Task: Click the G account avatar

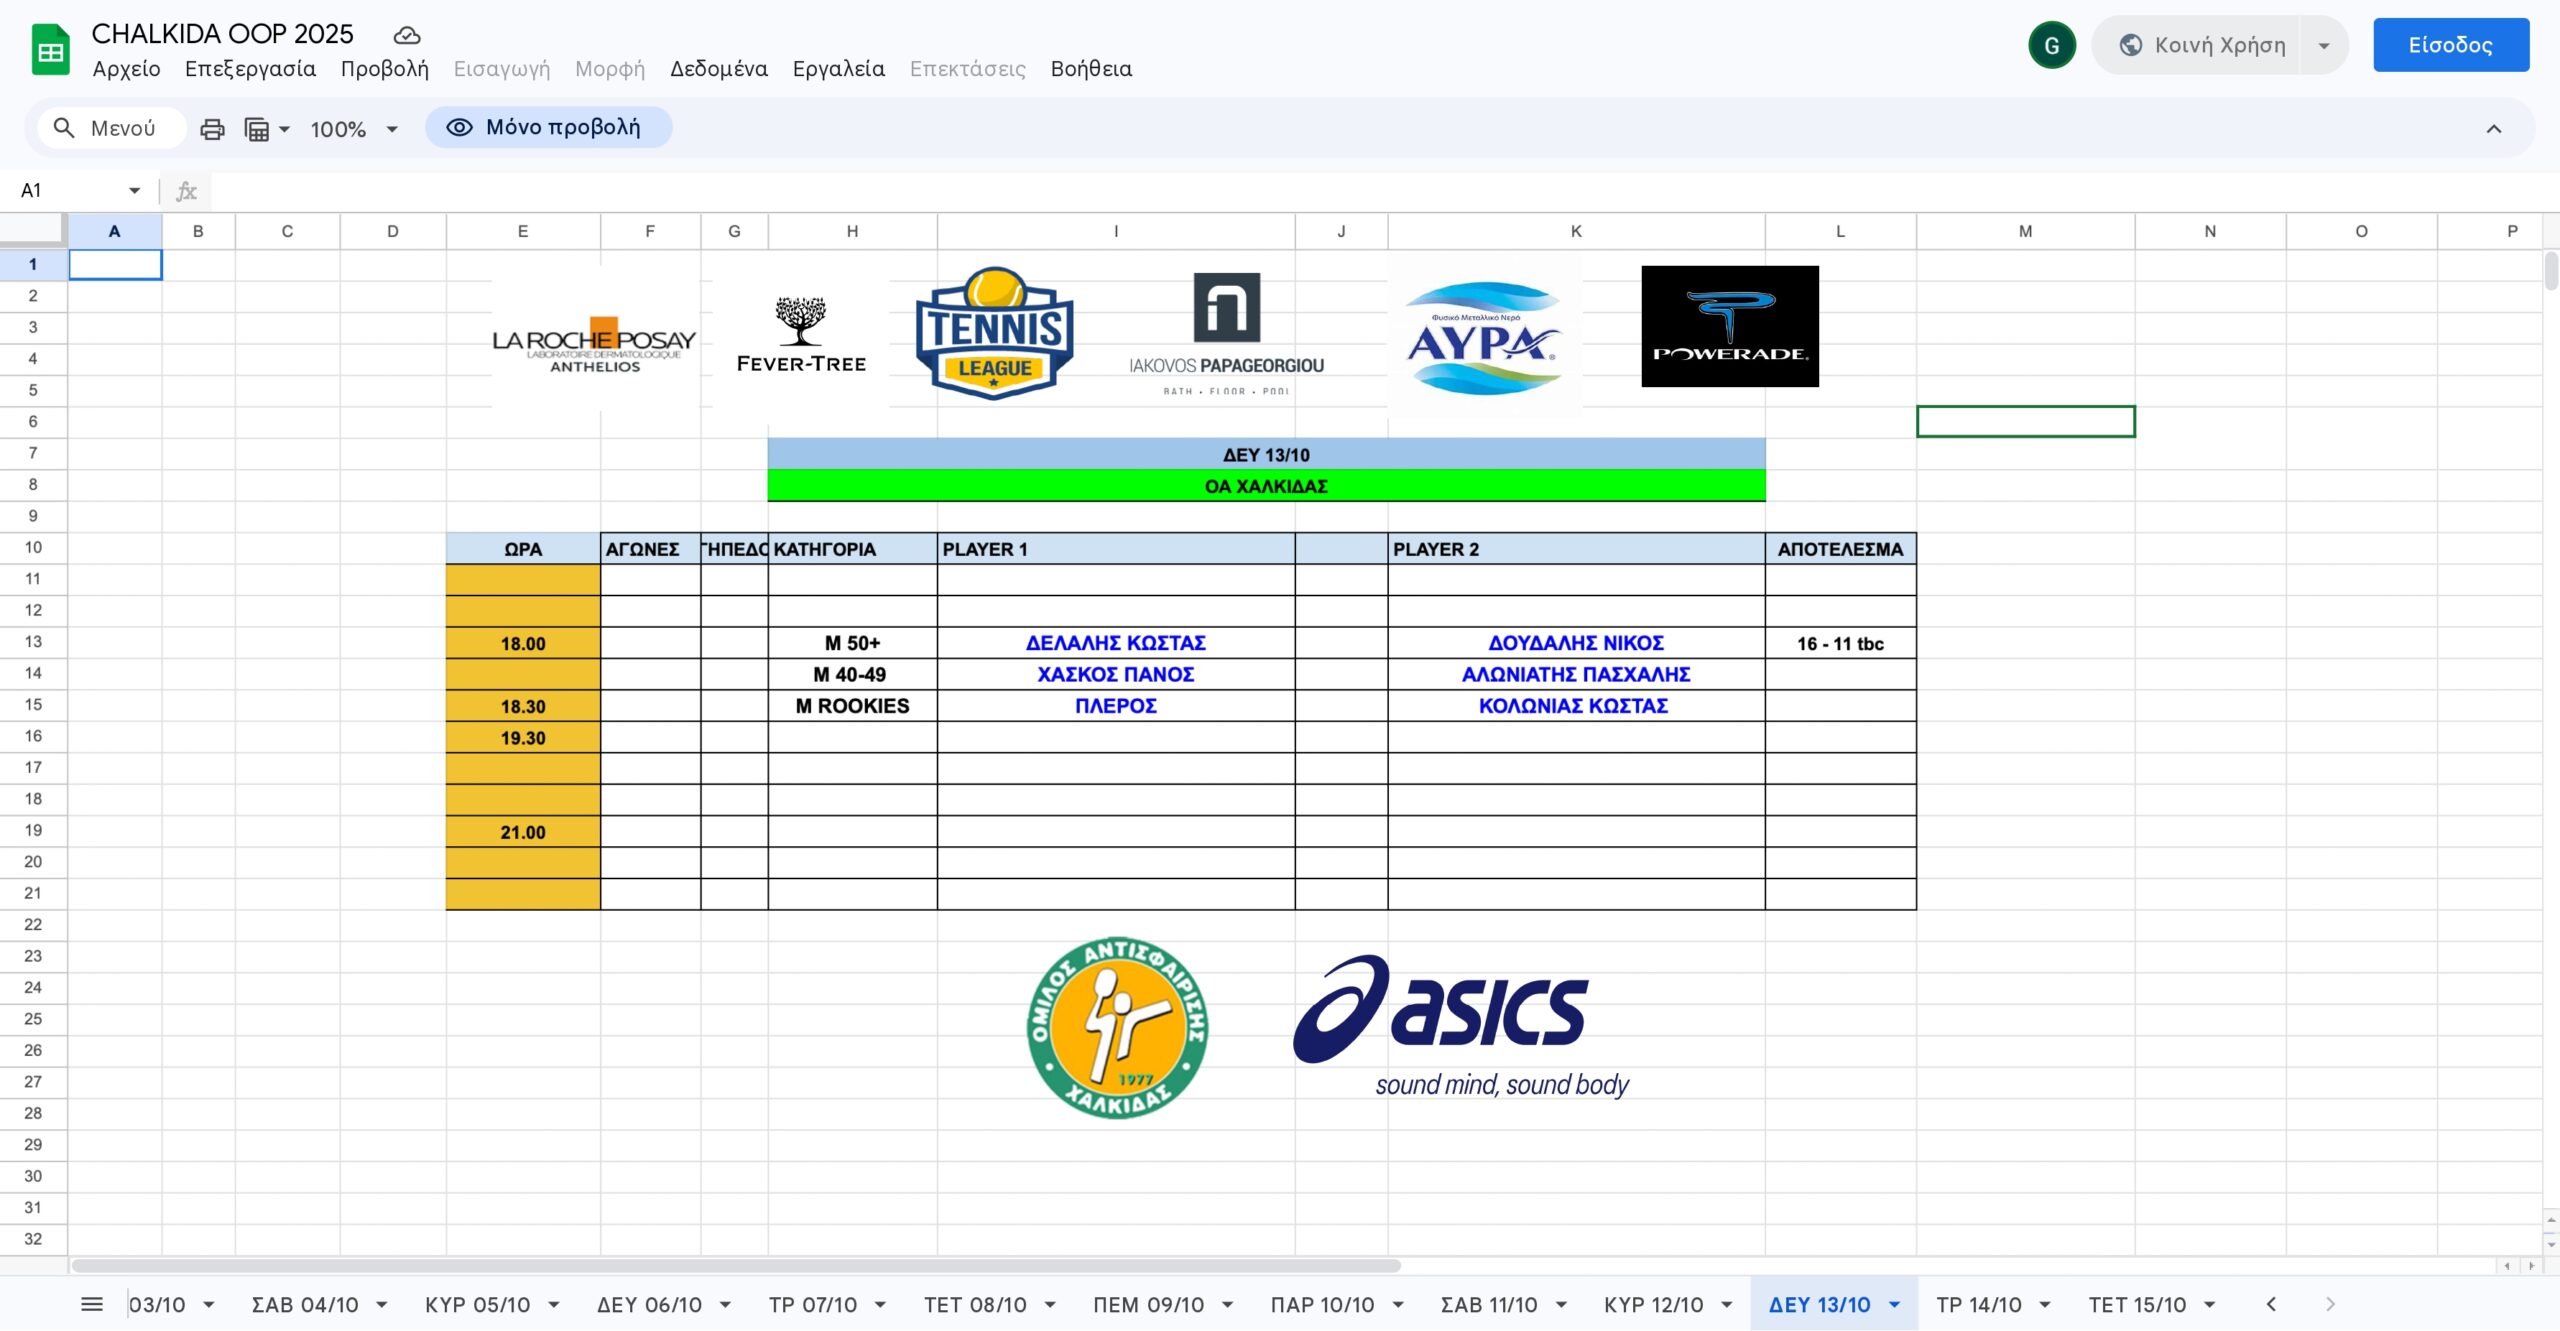Action: pos(2051,45)
